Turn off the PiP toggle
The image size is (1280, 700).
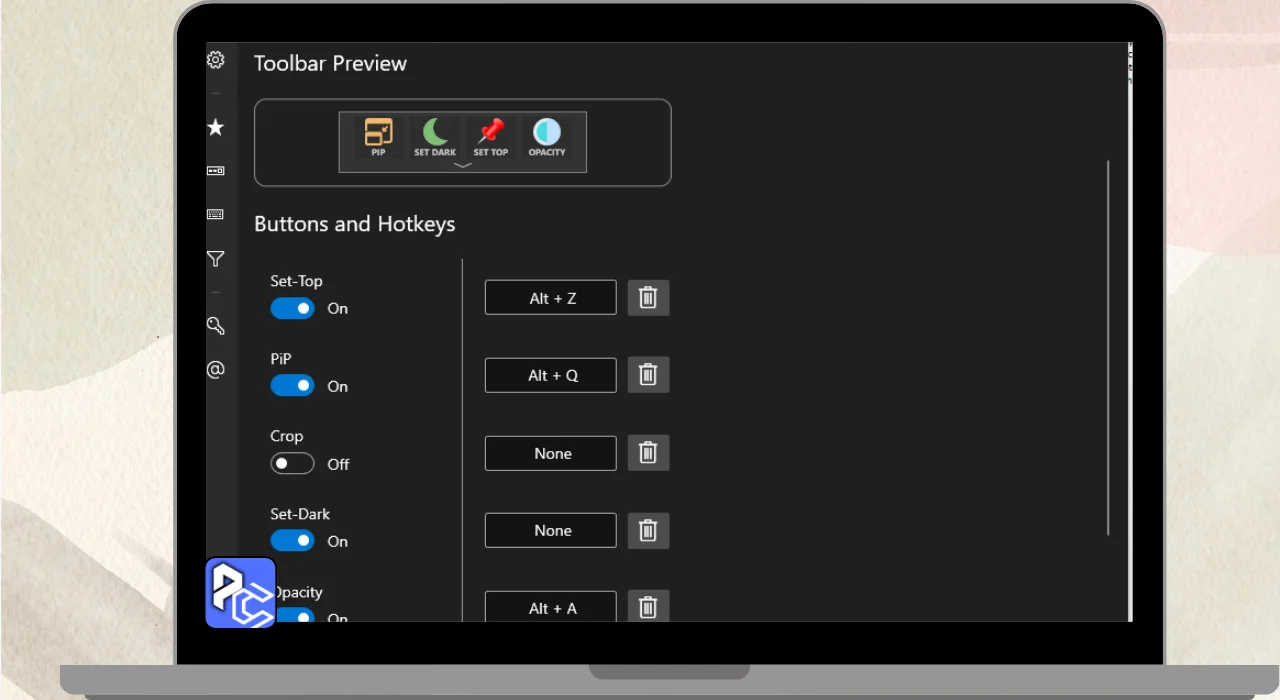coord(292,386)
